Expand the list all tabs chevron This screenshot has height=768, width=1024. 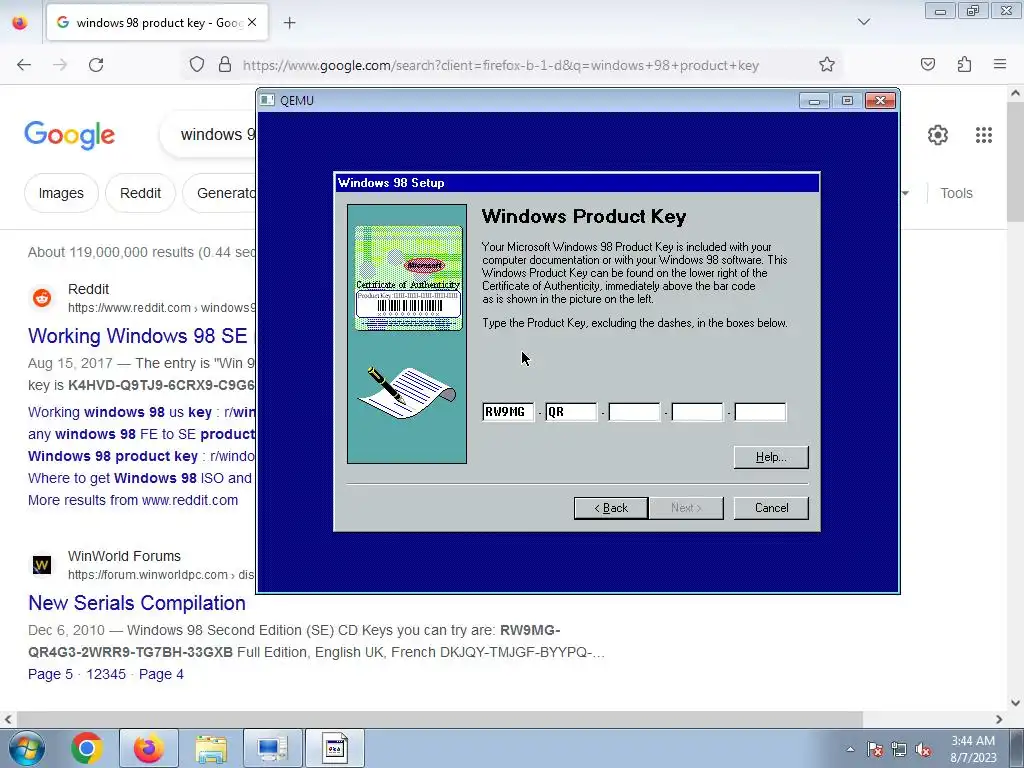(863, 22)
